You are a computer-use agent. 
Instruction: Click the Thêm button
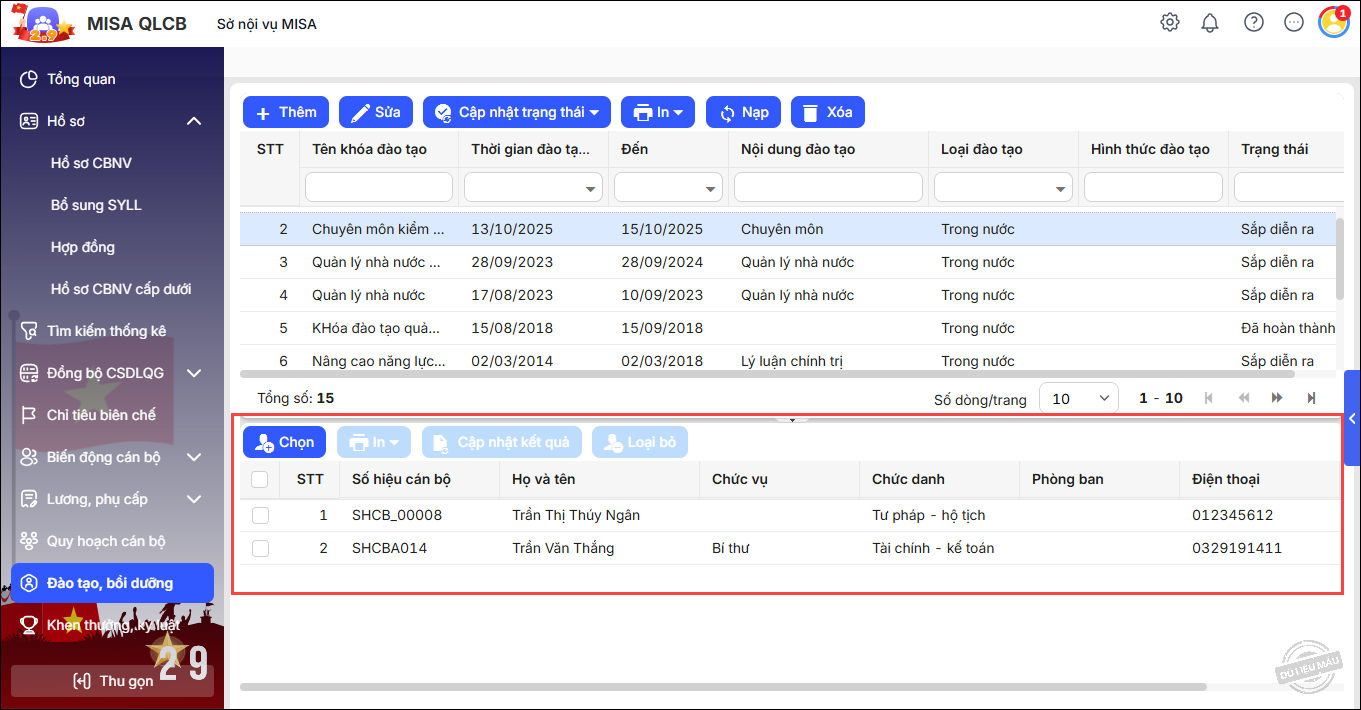tap(285, 112)
